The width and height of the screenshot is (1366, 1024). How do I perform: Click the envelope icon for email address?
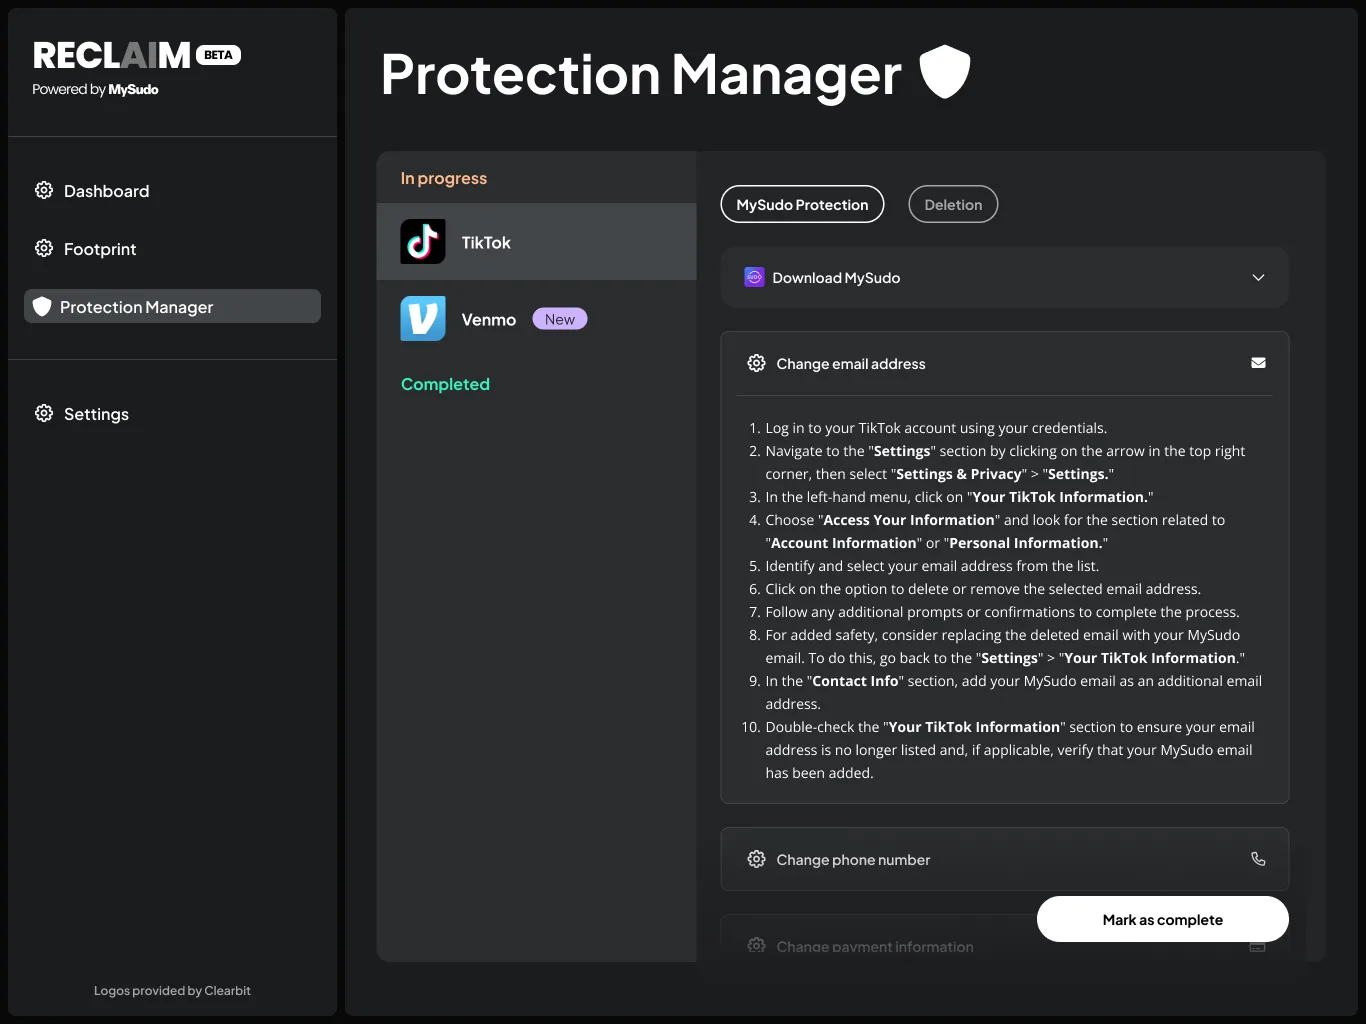pos(1258,363)
